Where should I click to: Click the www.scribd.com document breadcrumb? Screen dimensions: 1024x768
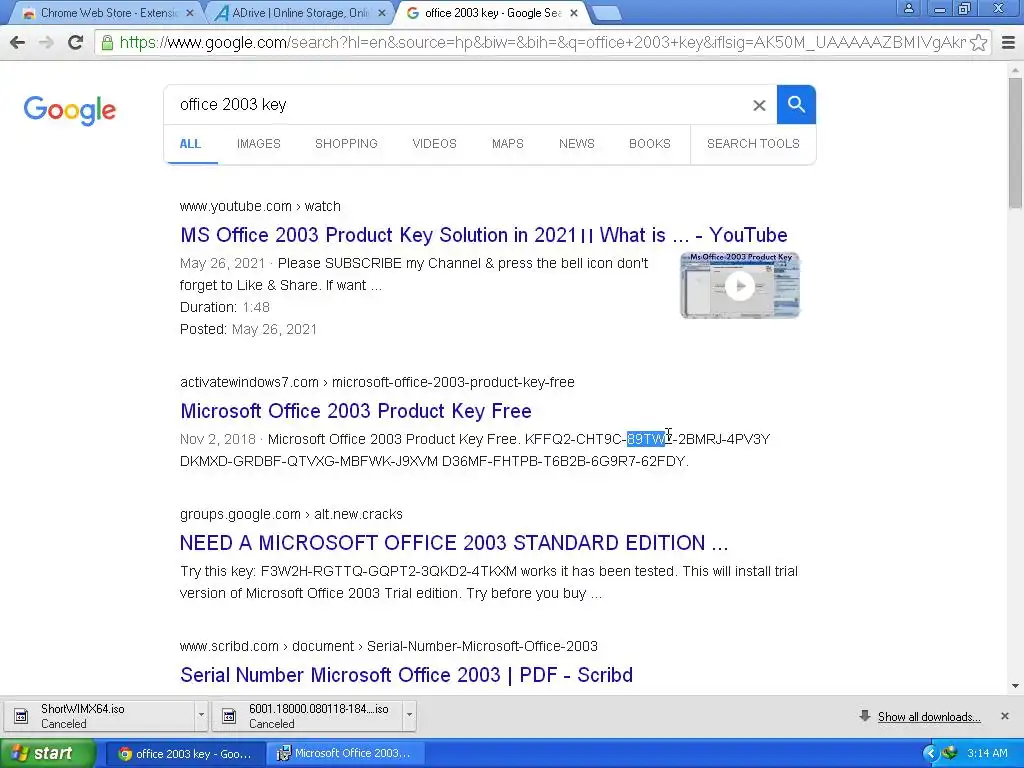389,646
